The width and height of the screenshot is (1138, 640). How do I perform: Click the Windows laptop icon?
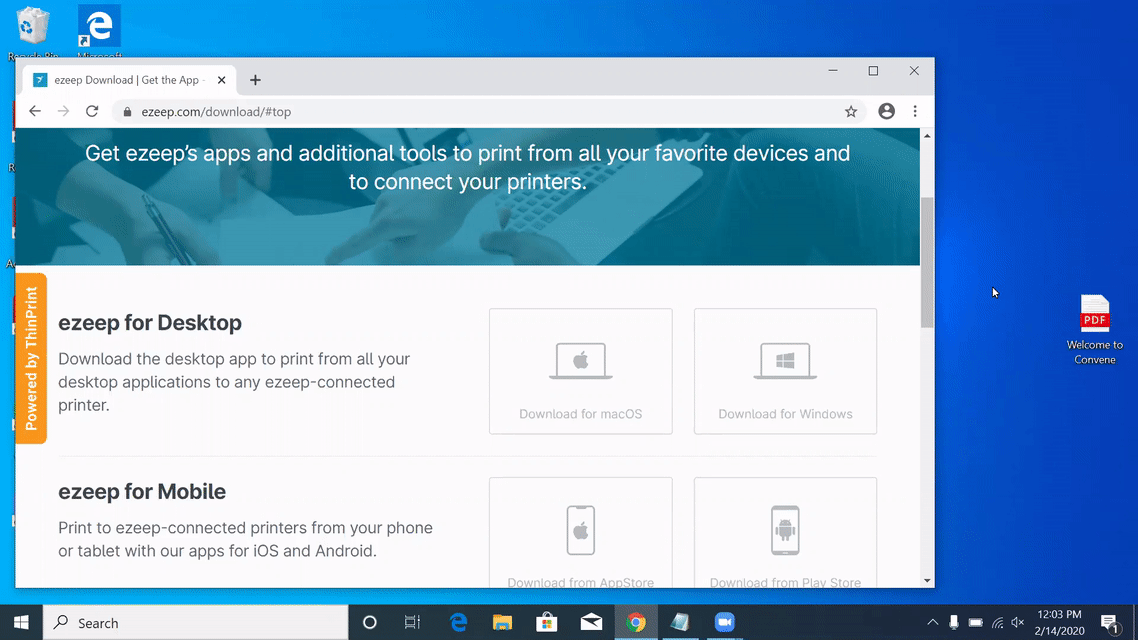(785, 361)
